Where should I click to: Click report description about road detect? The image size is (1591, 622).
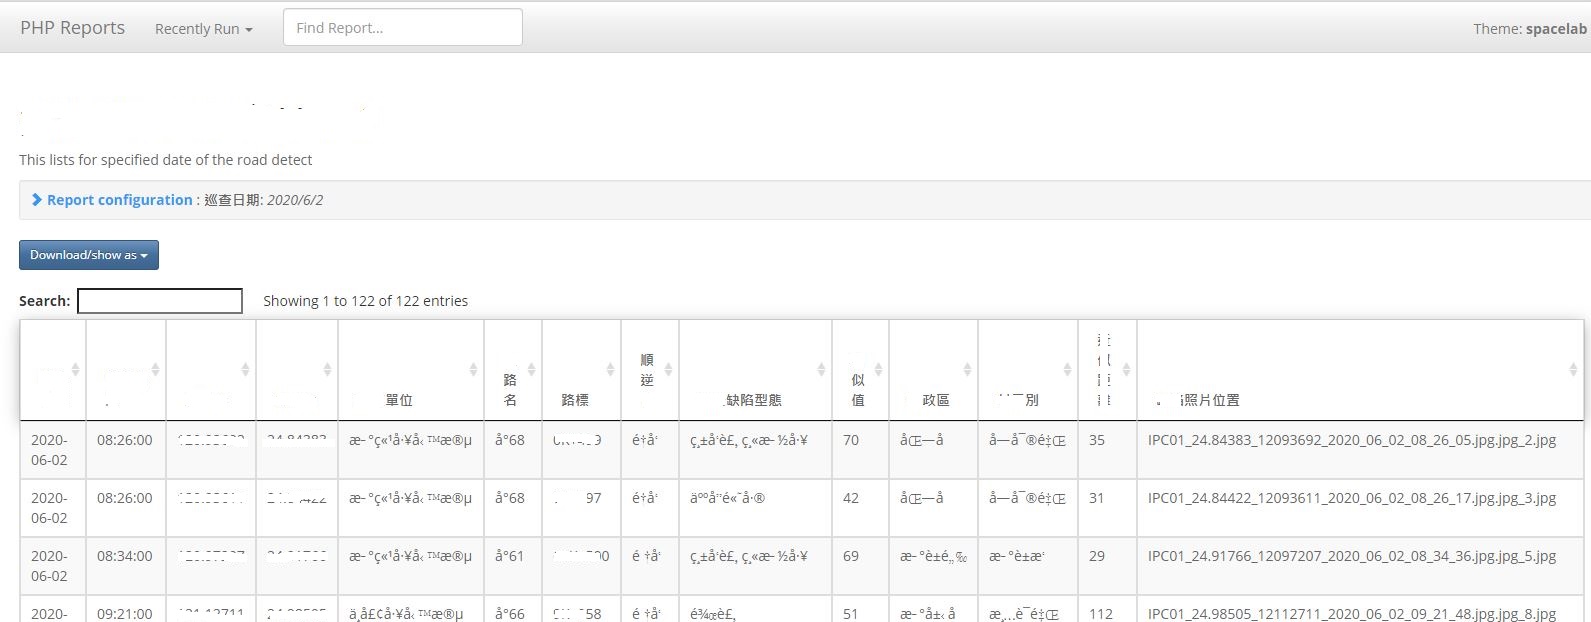[165, 160]
